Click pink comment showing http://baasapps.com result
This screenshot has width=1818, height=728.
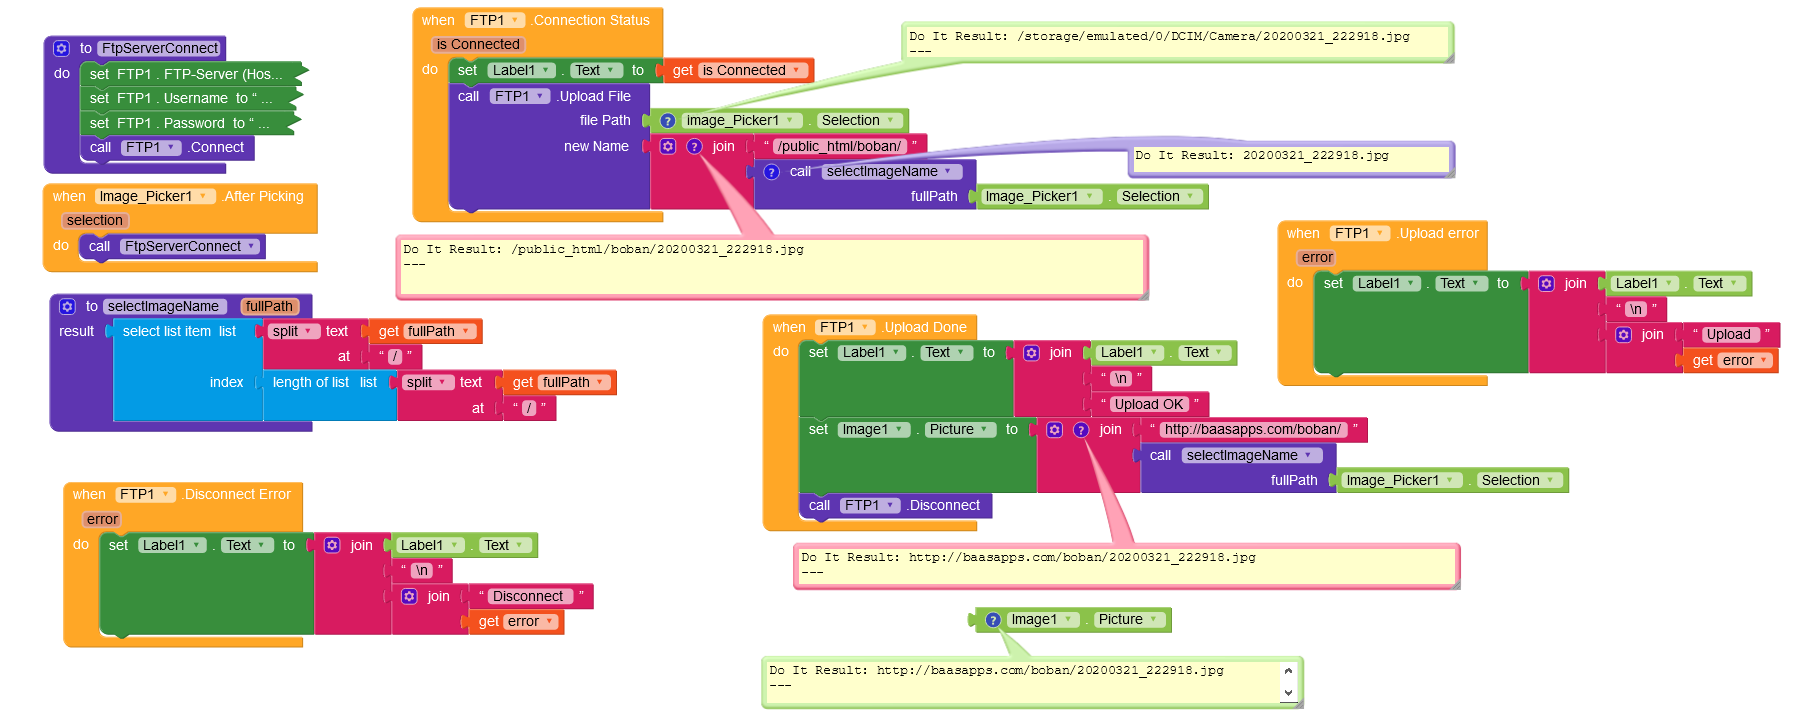1126,566
